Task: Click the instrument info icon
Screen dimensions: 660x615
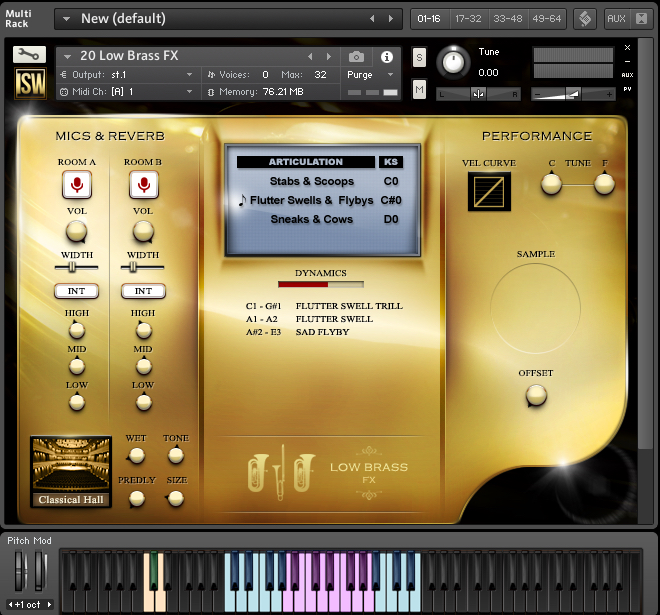Action: 387,56
